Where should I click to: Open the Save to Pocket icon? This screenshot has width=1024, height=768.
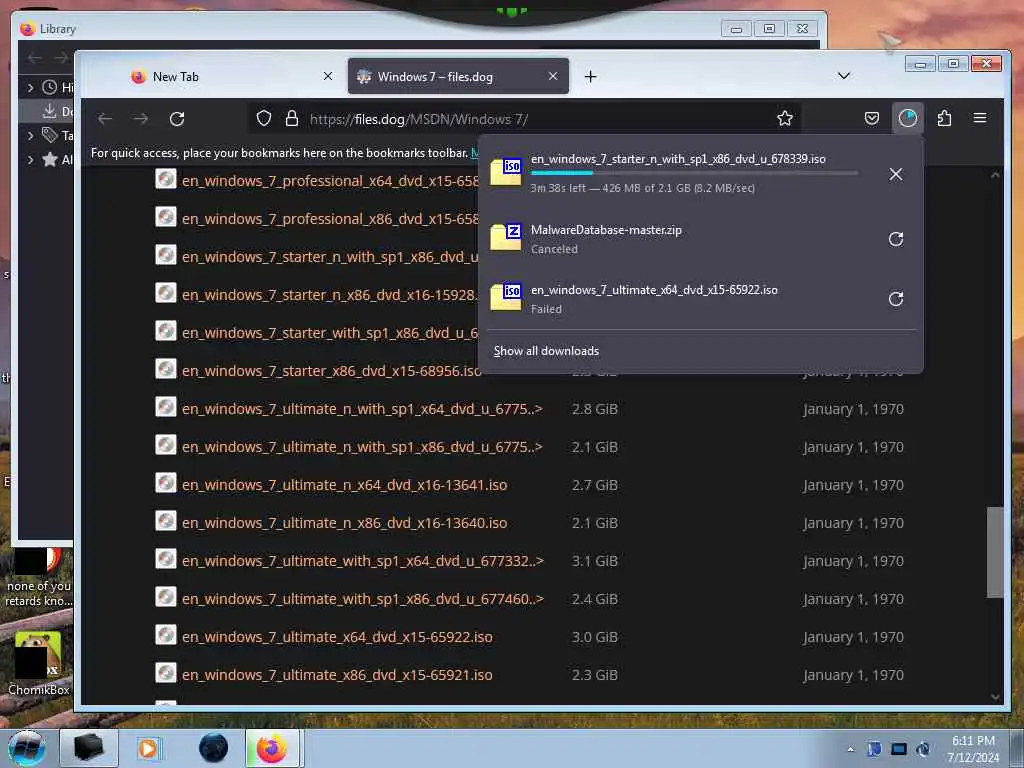tap(871, 118)
